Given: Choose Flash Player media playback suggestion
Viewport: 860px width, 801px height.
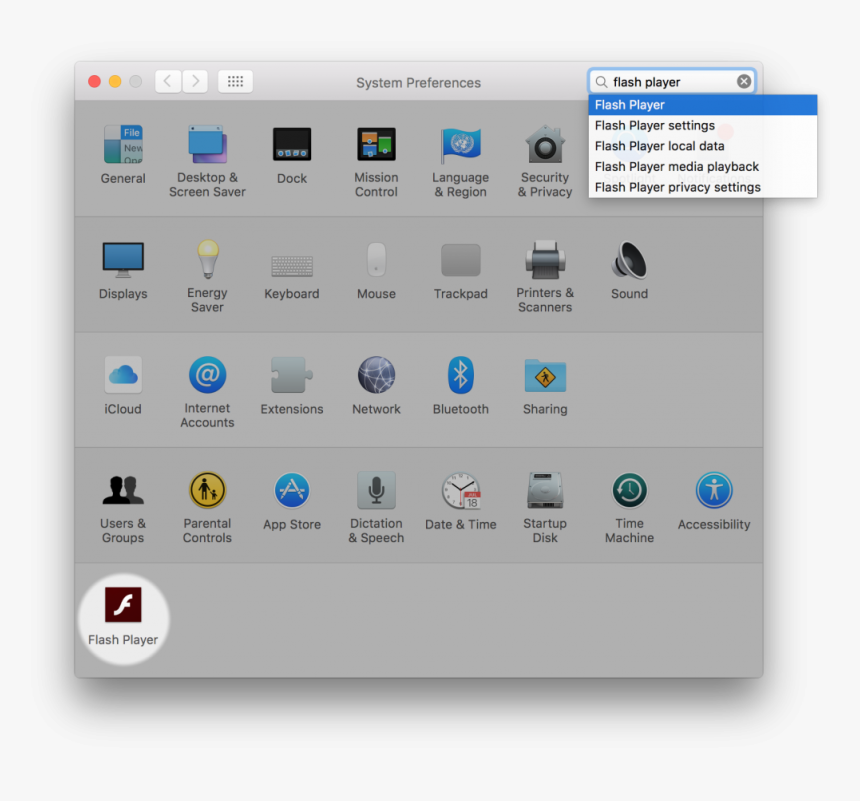Looking at the screenshot, I should tap(703, 167).
